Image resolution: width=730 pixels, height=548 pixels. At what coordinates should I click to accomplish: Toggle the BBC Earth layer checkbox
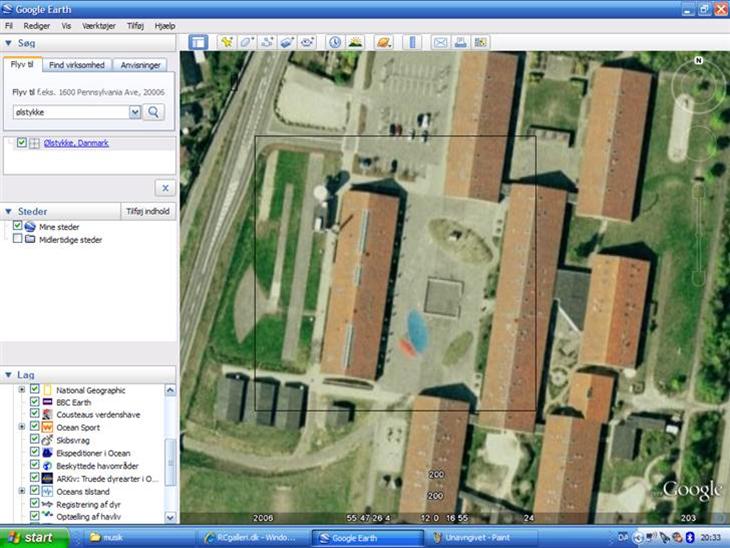click(x=34, y=401)
